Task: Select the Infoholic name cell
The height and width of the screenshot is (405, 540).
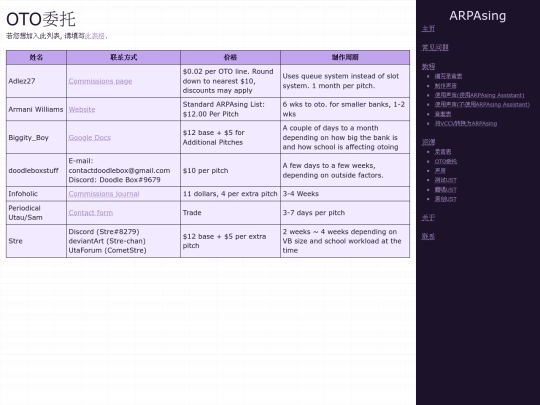Action: 36,194
